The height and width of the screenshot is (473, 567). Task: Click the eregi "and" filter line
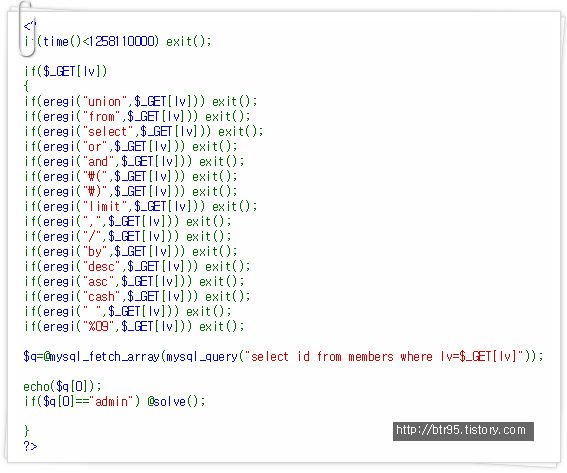pos(134,162)
